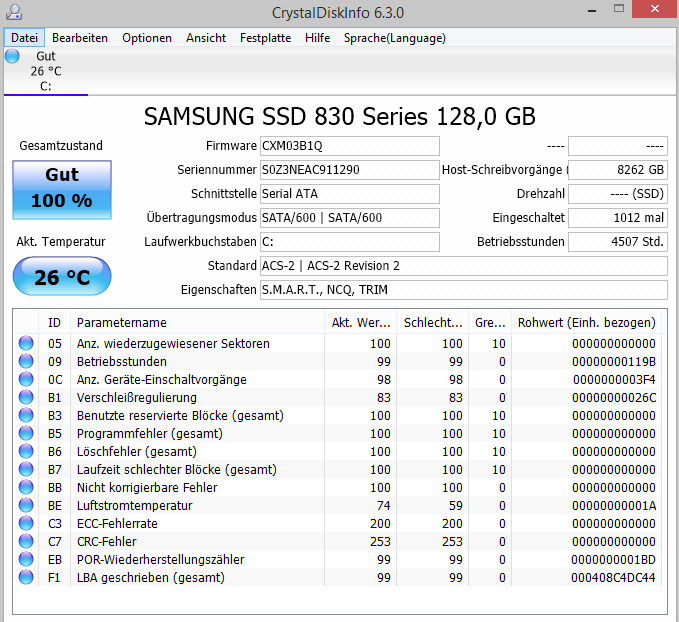Screen dimensions: 679x622
Task: Click the Standard field ACS-2 Revision 2
Action: coord(463,266)
